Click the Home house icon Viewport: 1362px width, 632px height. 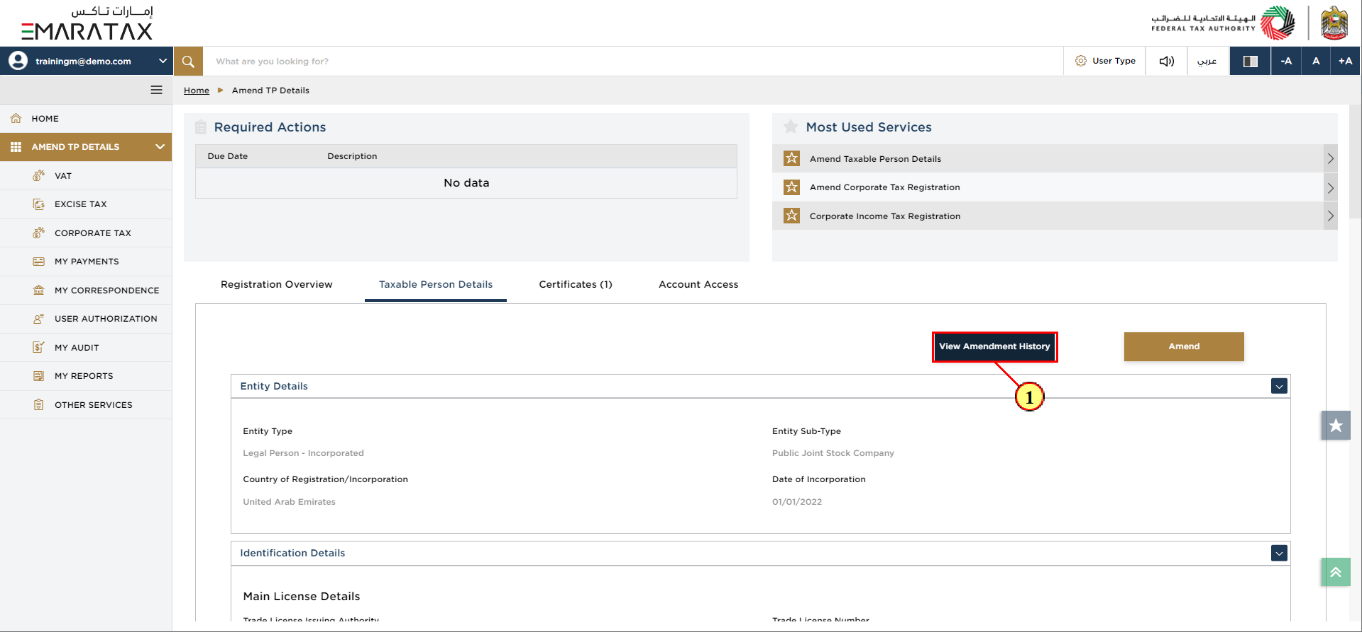tap(16, 118)
